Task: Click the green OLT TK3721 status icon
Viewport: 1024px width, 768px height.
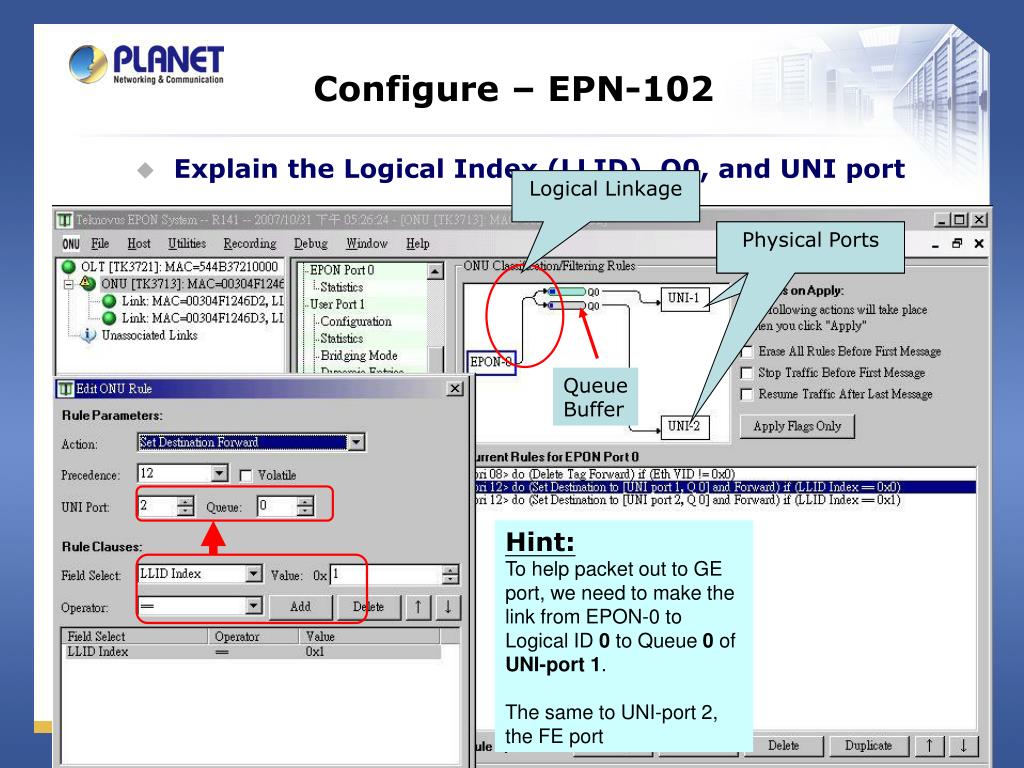Action: pos(69,266)
